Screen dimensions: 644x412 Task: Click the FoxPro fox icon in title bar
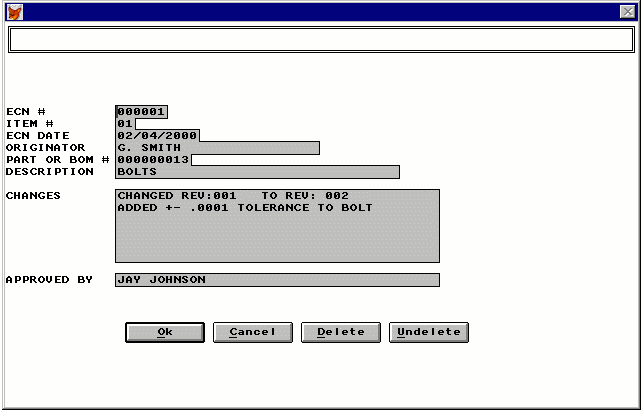(x=15, y=12)
